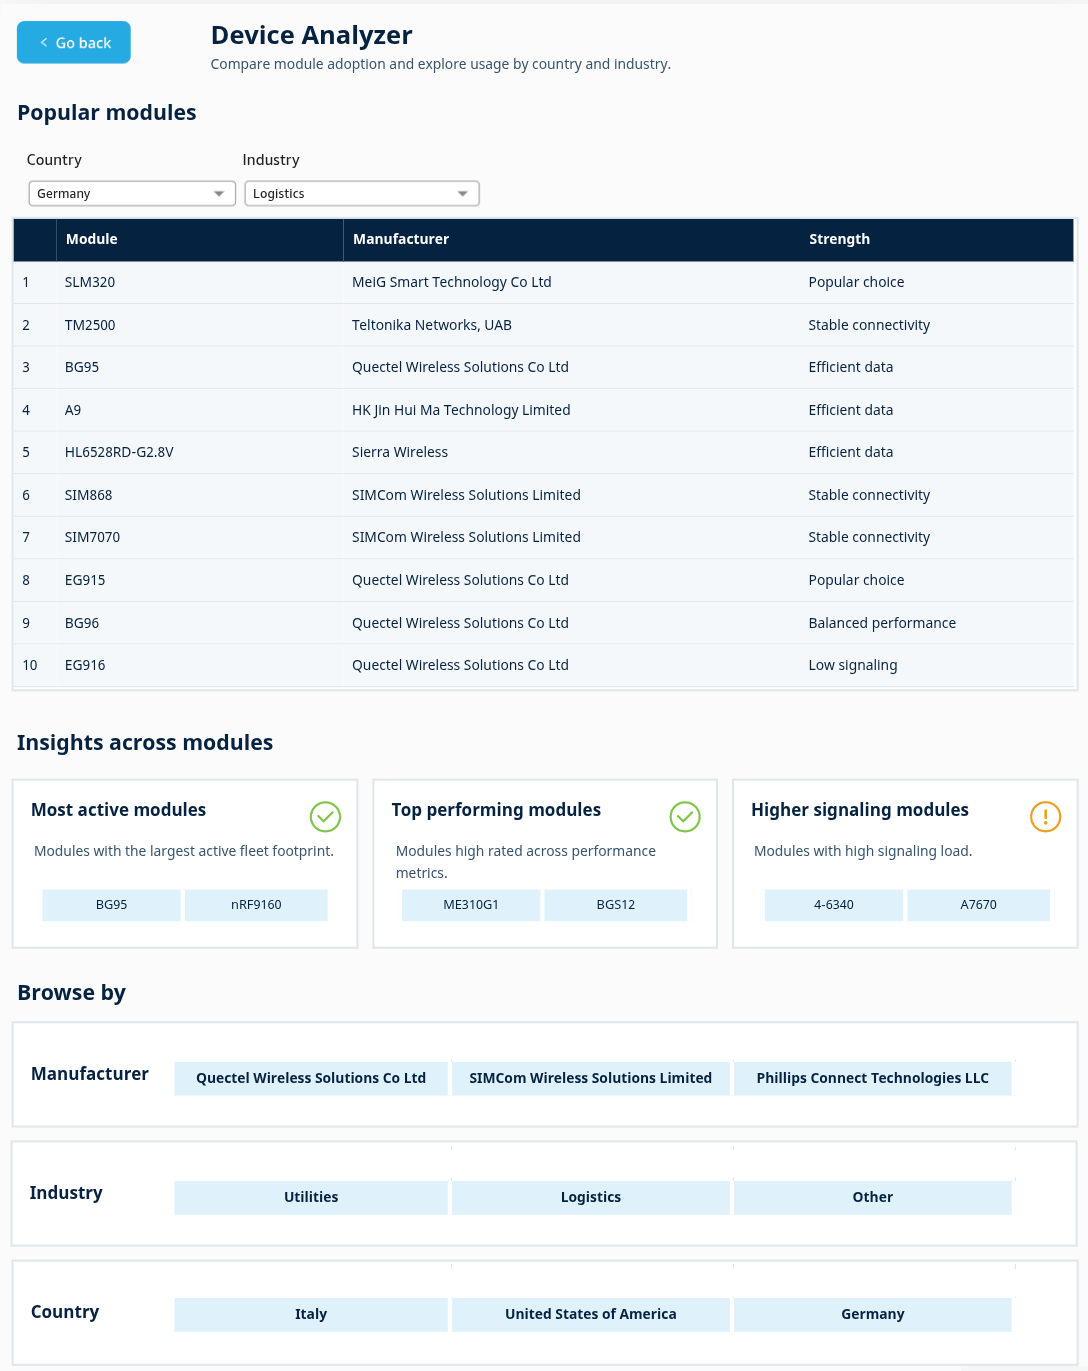This screenshot has width=1088, height=1371.
Task: Select the BG95 module in the table
Action: (x=543, y=367)
